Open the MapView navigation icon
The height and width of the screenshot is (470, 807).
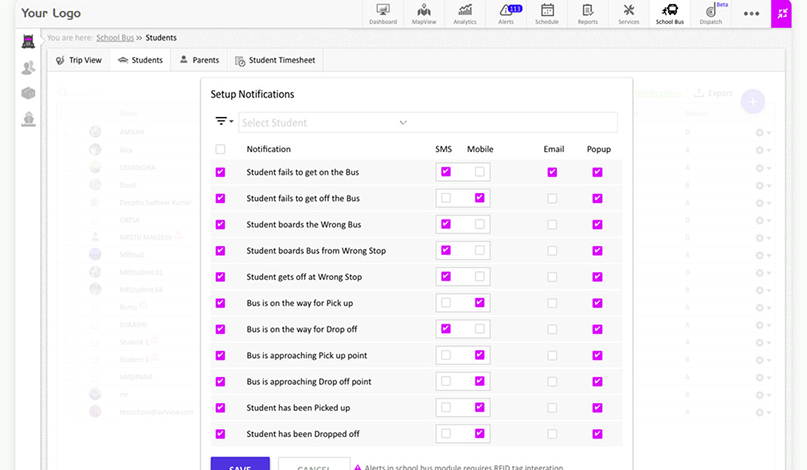[x=424, y=14]
